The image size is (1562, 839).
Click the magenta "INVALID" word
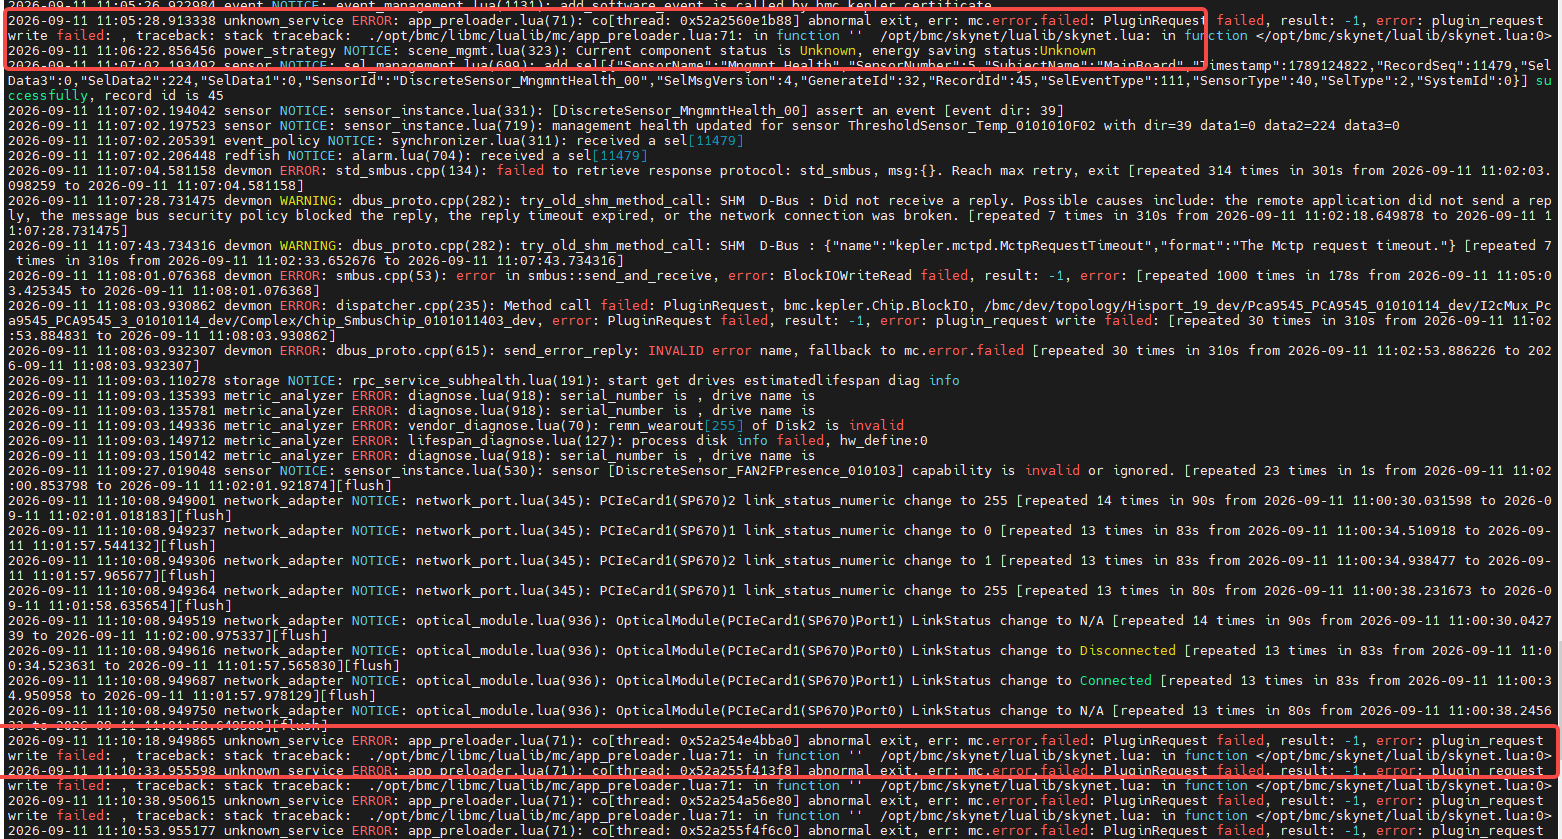click(675, 351)
